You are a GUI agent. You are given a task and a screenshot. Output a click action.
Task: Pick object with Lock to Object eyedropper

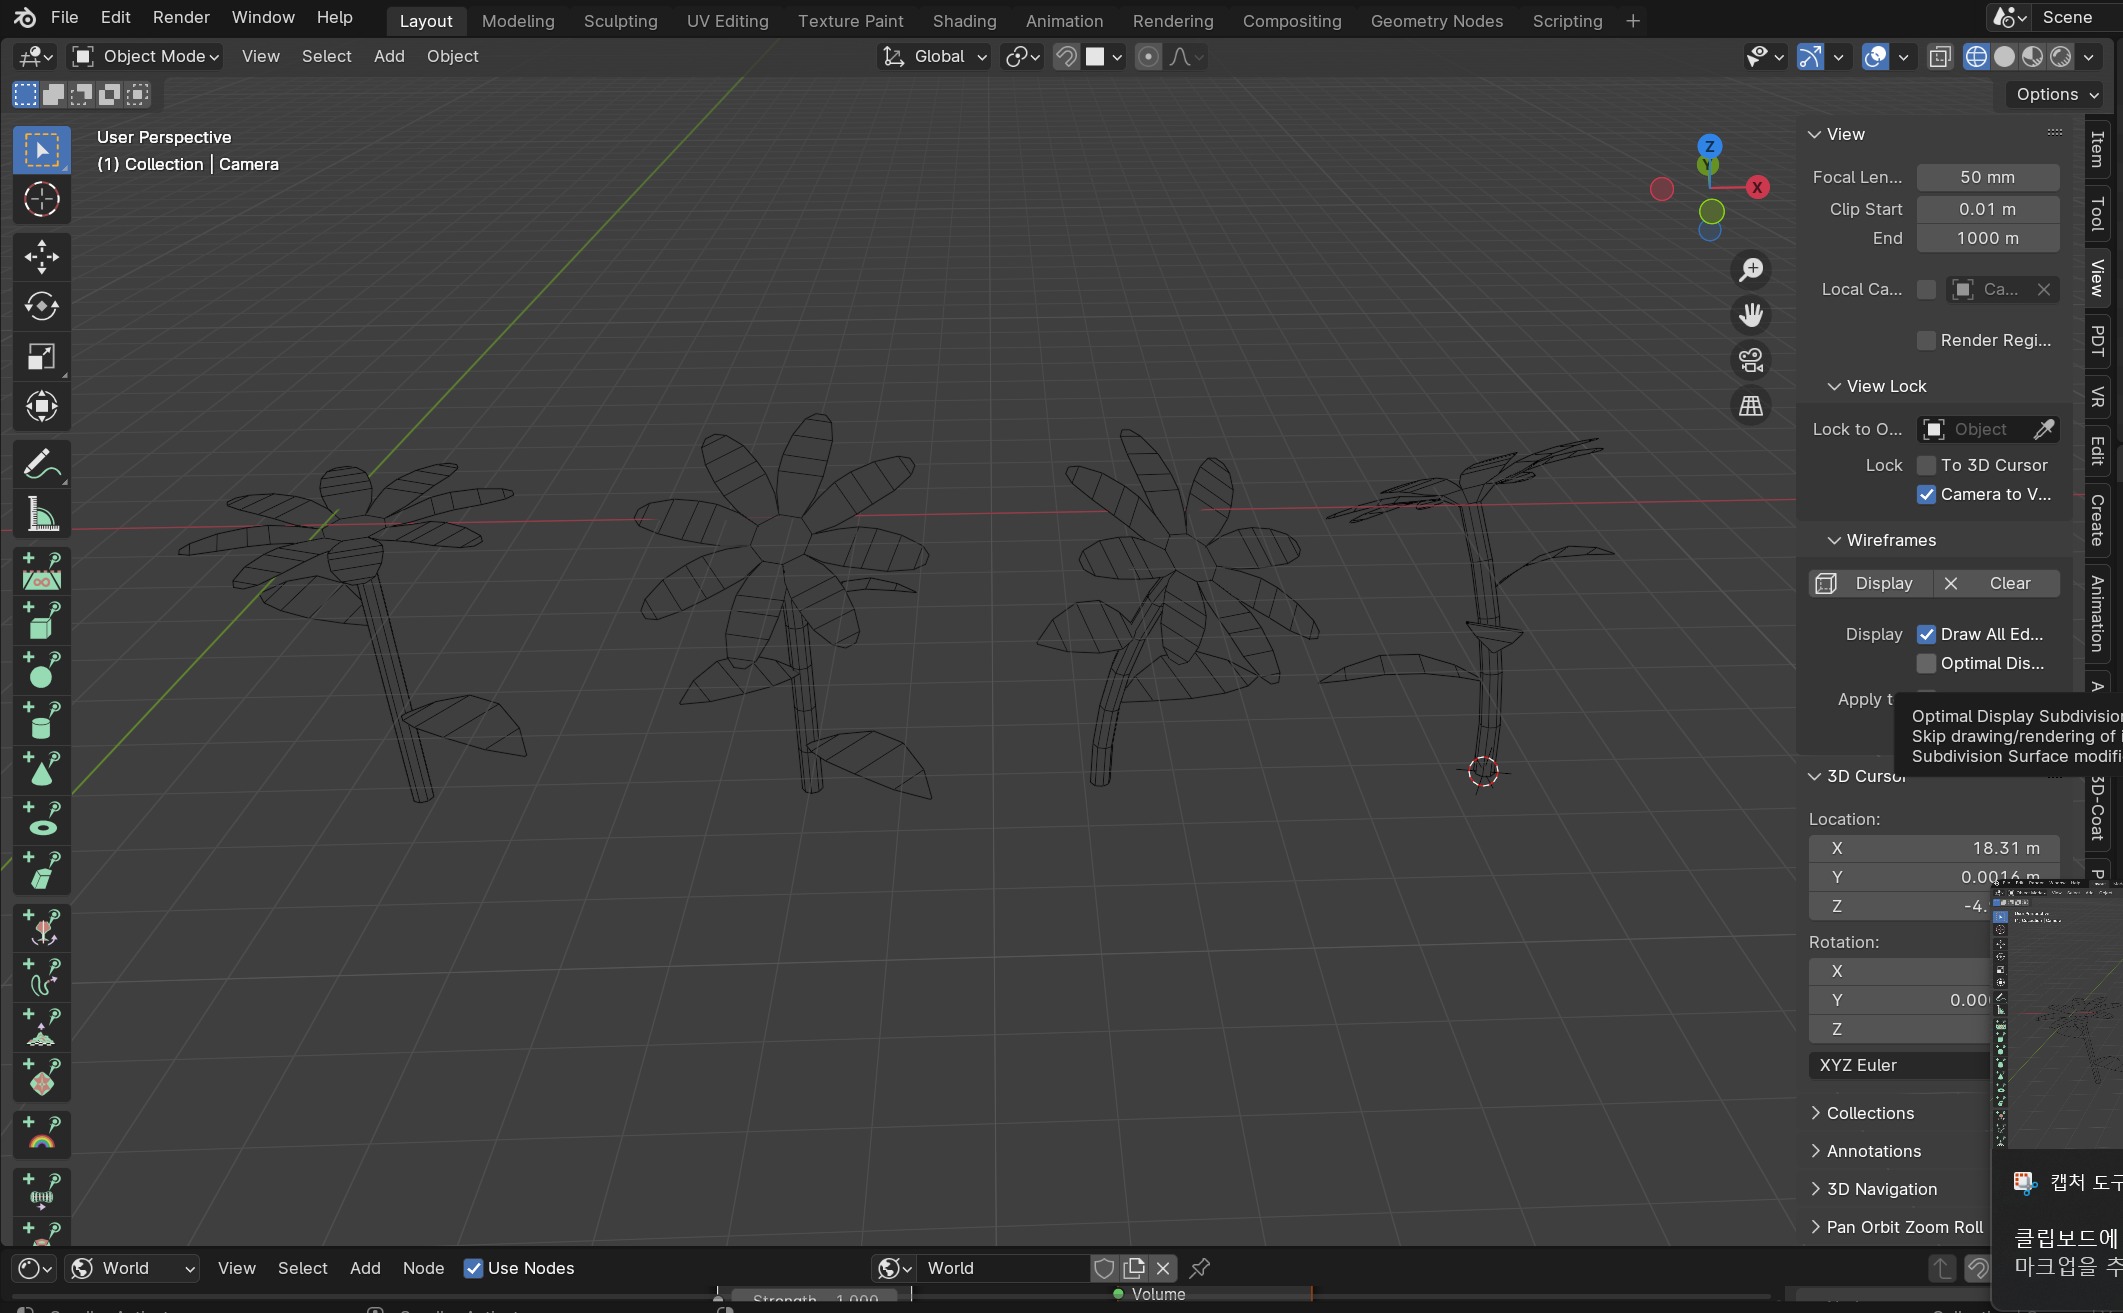click(2044, 429)
